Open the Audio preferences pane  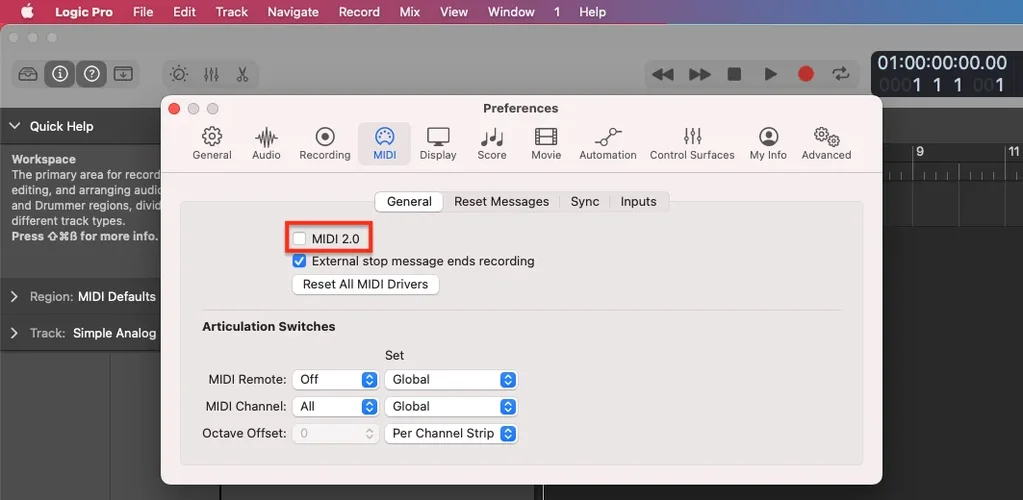click(266, 143)
